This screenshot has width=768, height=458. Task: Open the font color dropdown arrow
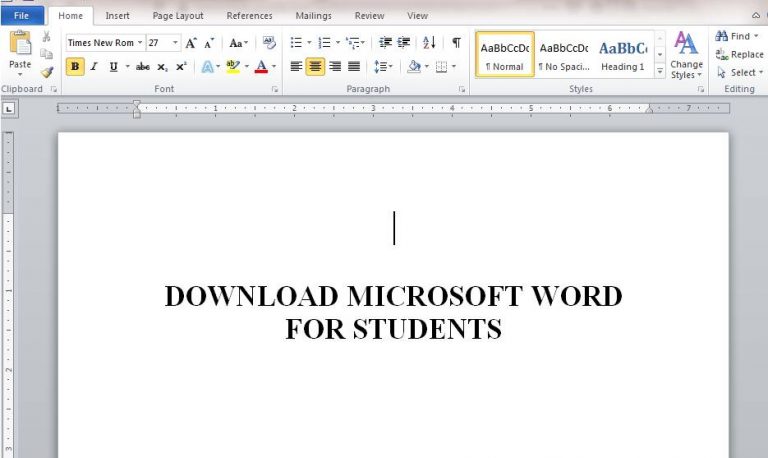(274, 67)
